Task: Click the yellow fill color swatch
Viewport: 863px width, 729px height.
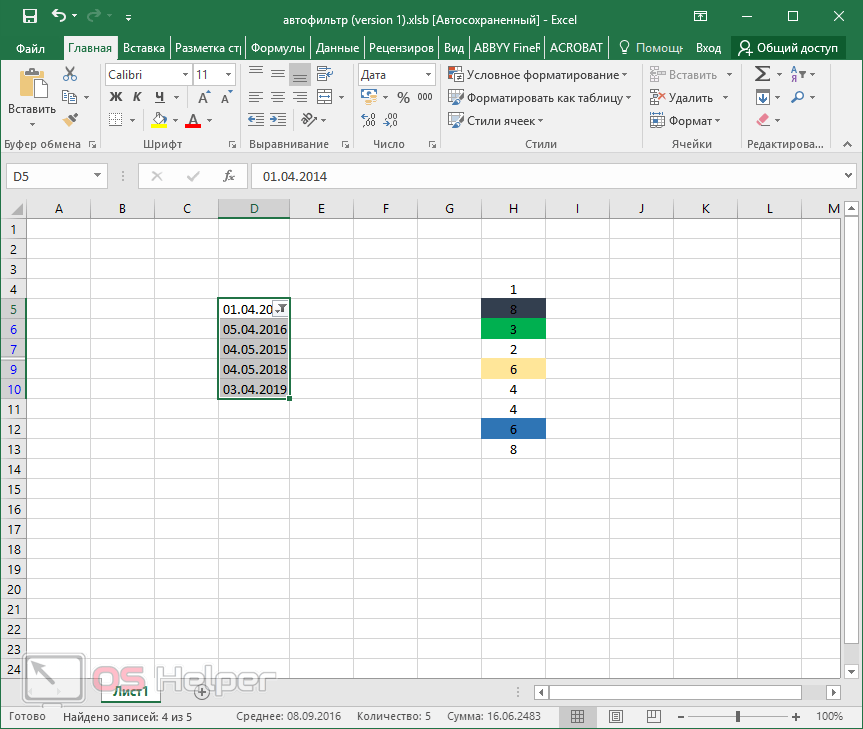Action: [159, 121]
